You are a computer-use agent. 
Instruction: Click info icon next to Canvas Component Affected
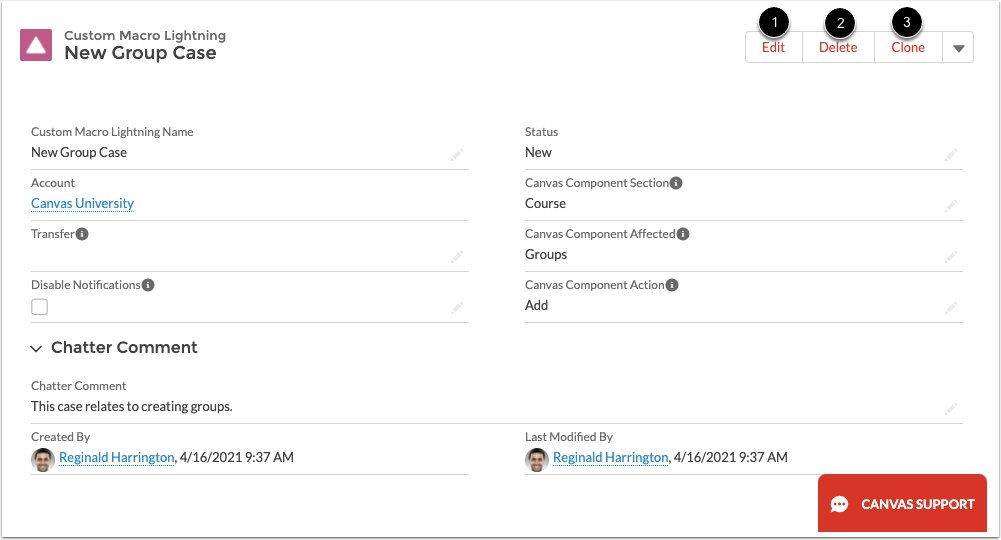click(x=683, y=234)
